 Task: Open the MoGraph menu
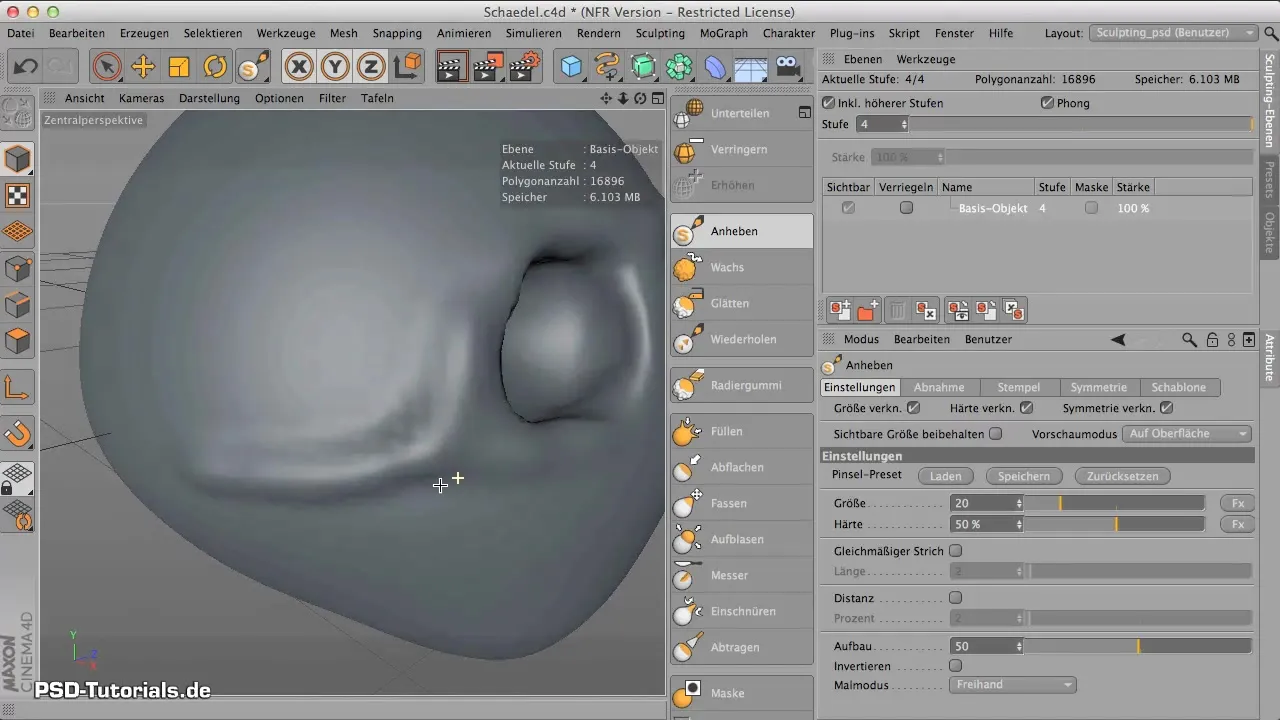pos(723,33)
